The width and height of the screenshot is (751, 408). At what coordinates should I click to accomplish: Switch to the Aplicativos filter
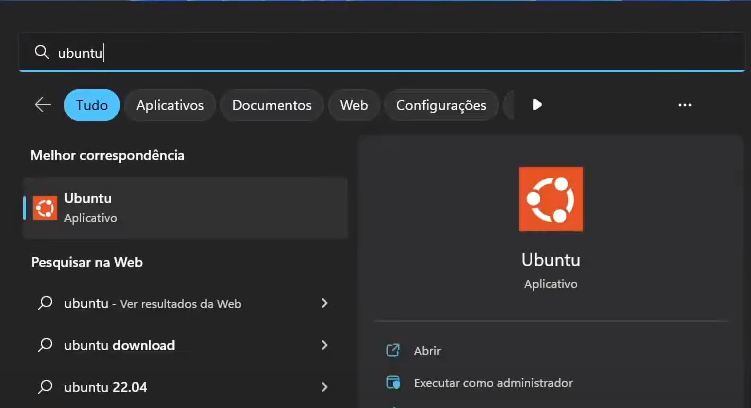click(x=170, y=105)
